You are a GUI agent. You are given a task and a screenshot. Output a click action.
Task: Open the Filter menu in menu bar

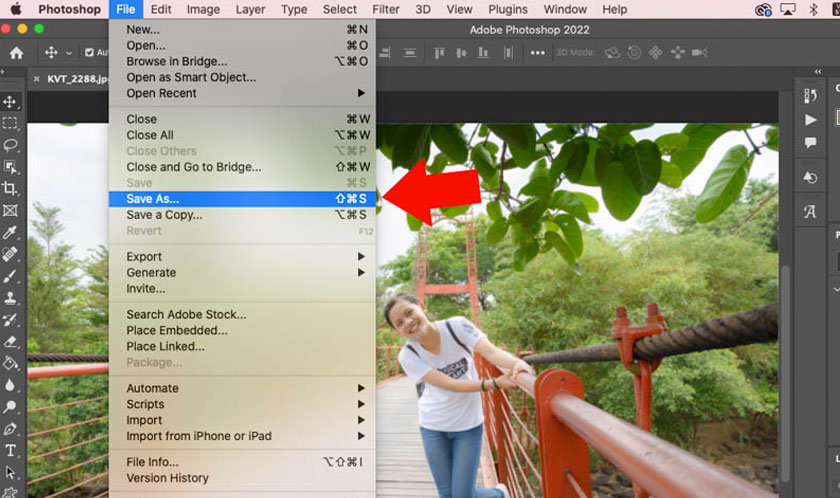(x=385, y=9)
